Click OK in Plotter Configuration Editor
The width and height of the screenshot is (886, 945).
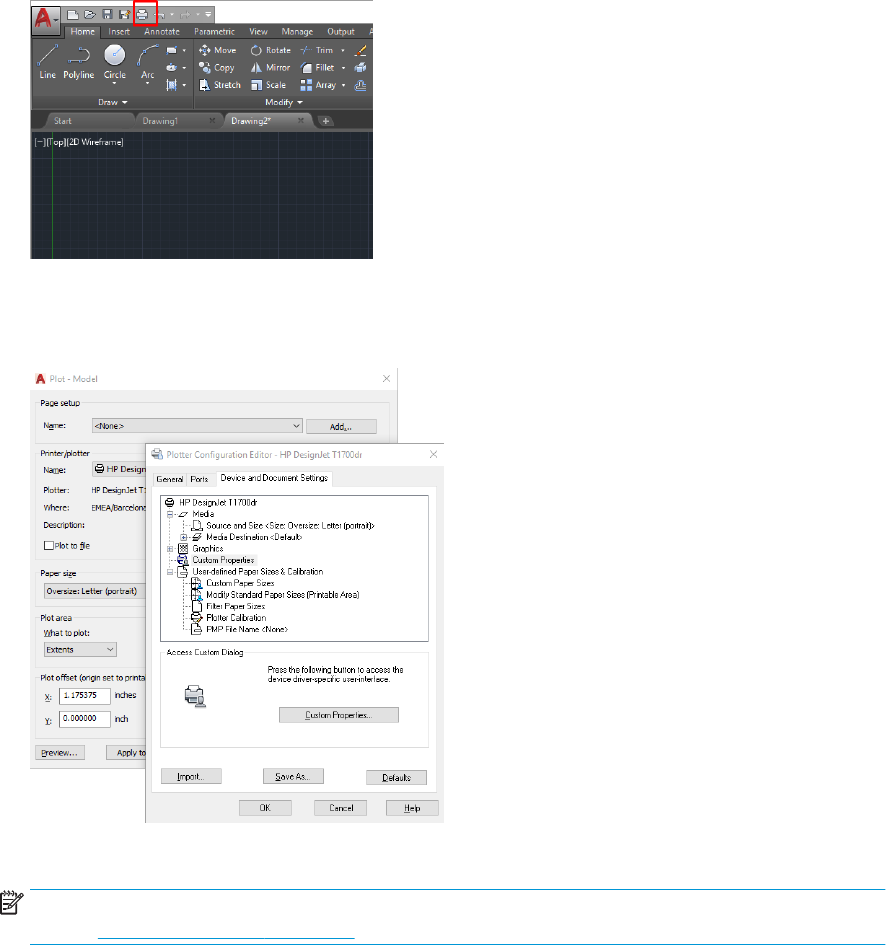coord(265,808)
